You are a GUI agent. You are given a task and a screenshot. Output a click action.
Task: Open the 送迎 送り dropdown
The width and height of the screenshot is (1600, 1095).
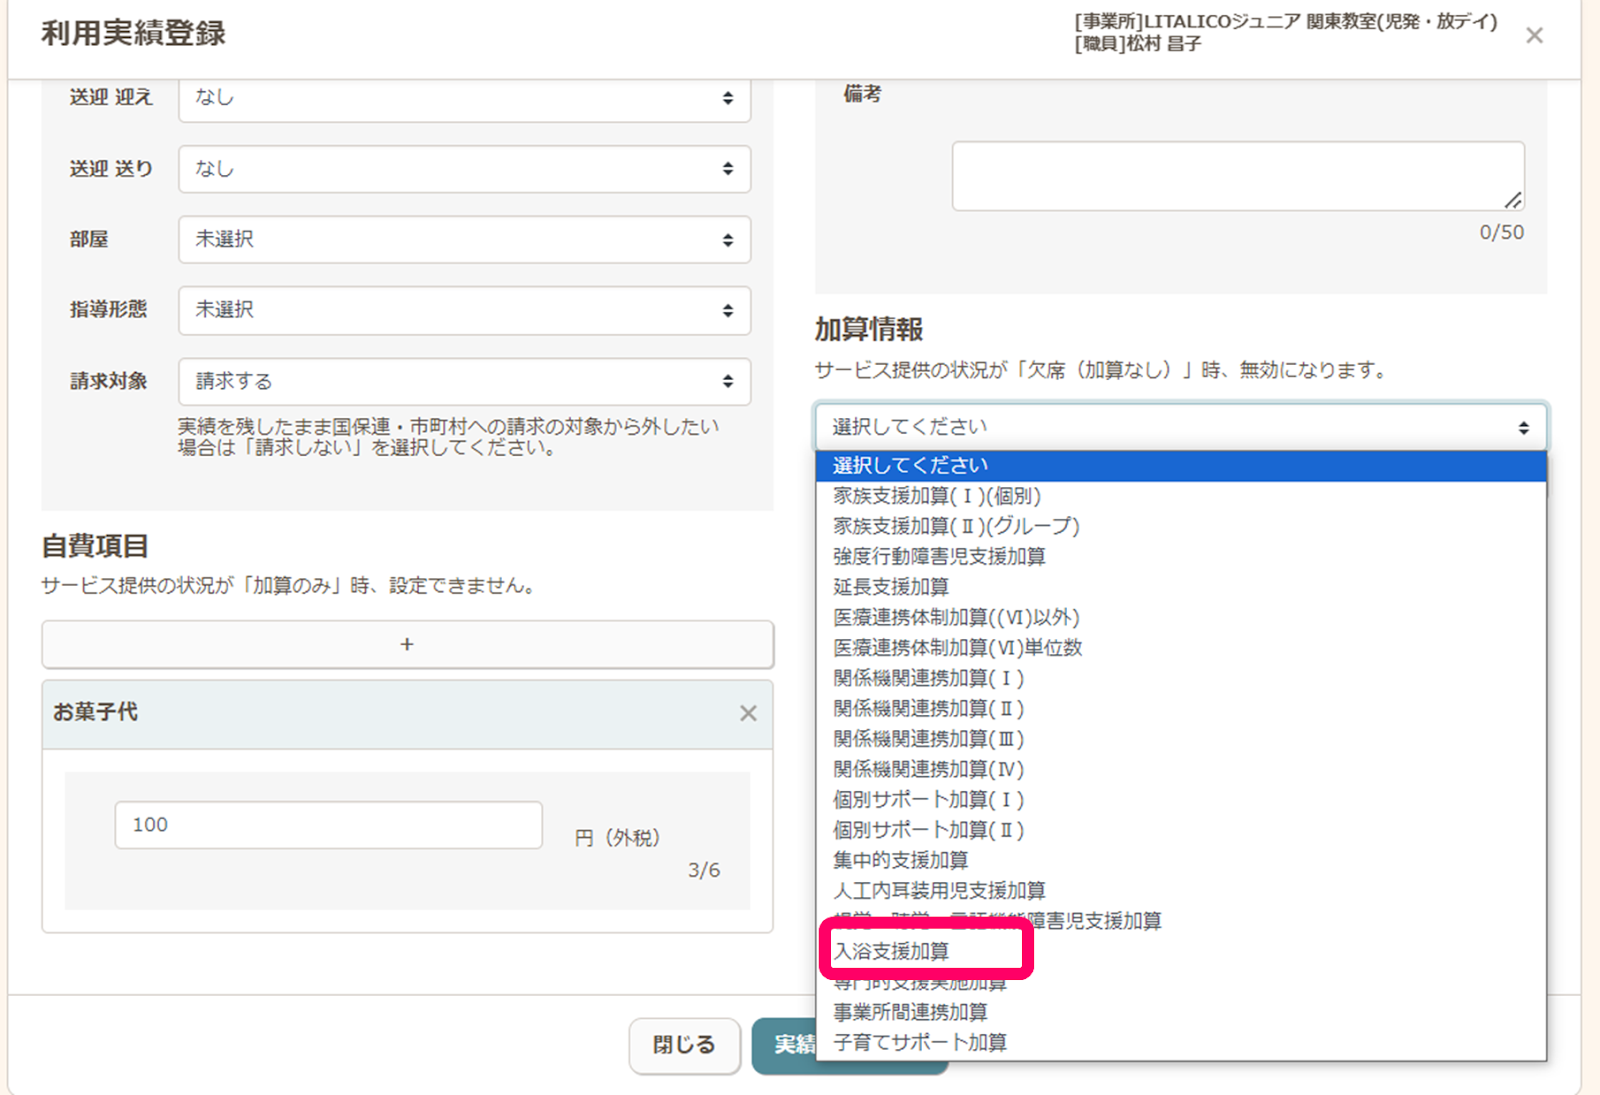point(464,169)
